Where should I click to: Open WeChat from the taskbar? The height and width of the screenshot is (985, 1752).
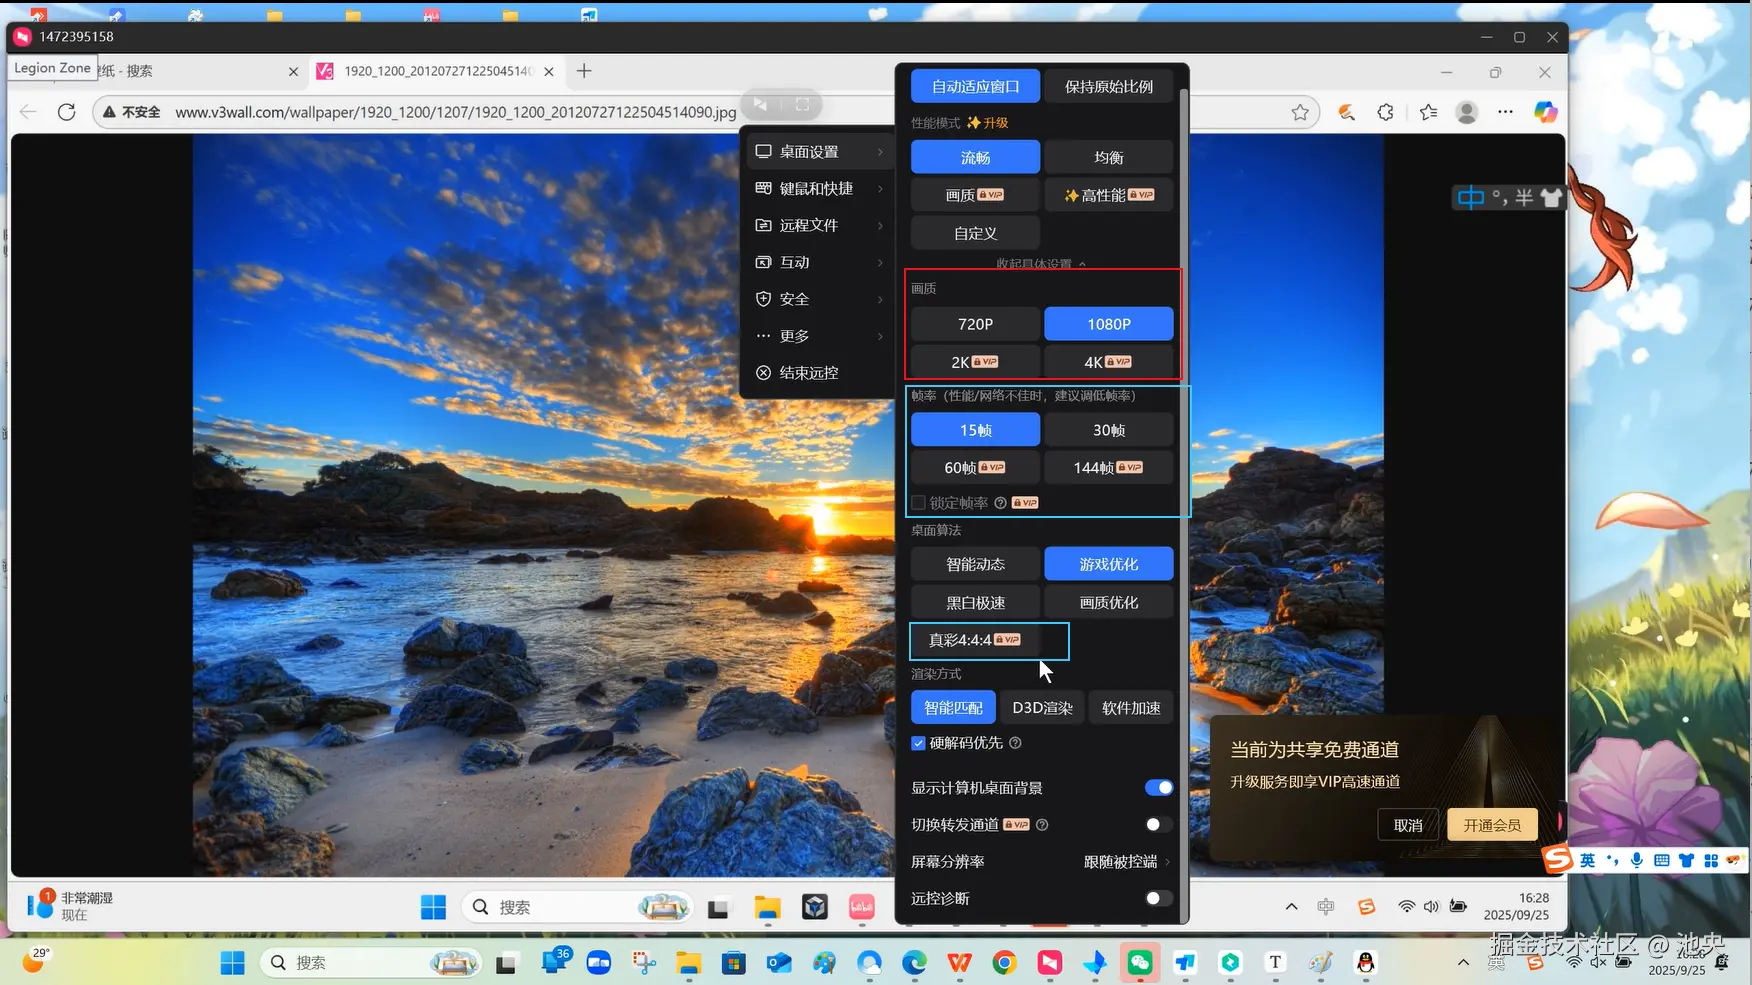(x=1140, y=962)
